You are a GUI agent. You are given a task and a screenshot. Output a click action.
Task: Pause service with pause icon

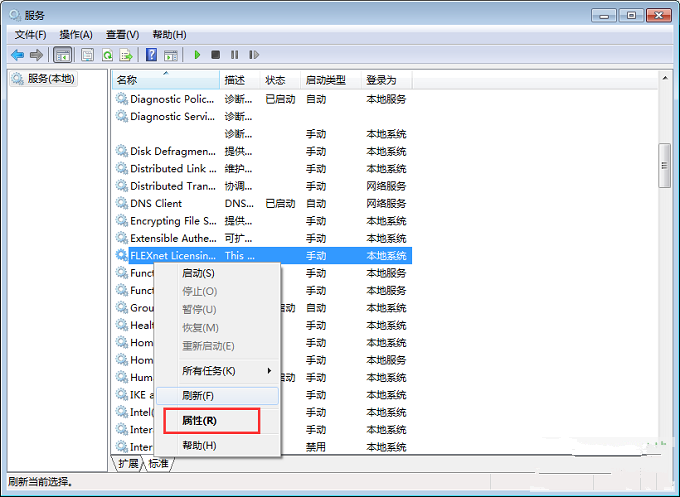pos(235,55)
